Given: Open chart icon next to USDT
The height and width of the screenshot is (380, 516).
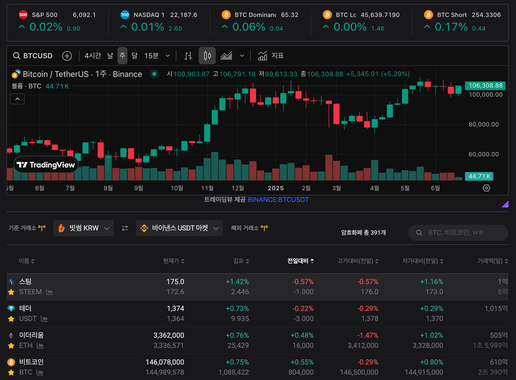Looking at the screenshot, I should 44,319.
